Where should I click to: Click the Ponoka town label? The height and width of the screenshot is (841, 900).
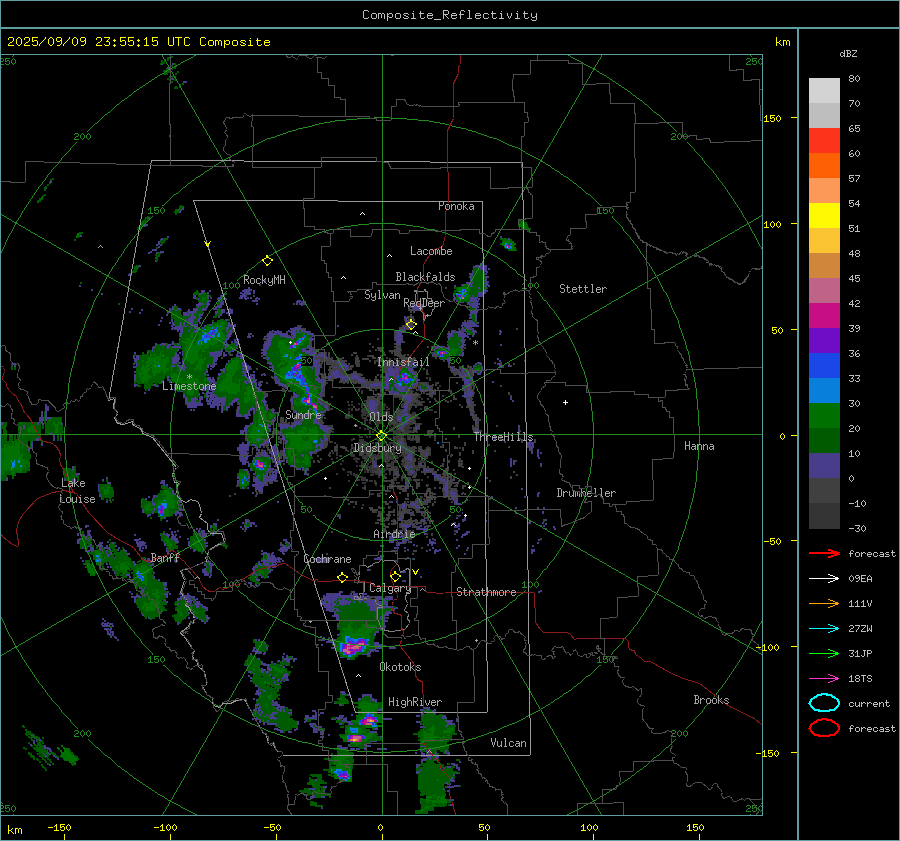click(456, 206)
